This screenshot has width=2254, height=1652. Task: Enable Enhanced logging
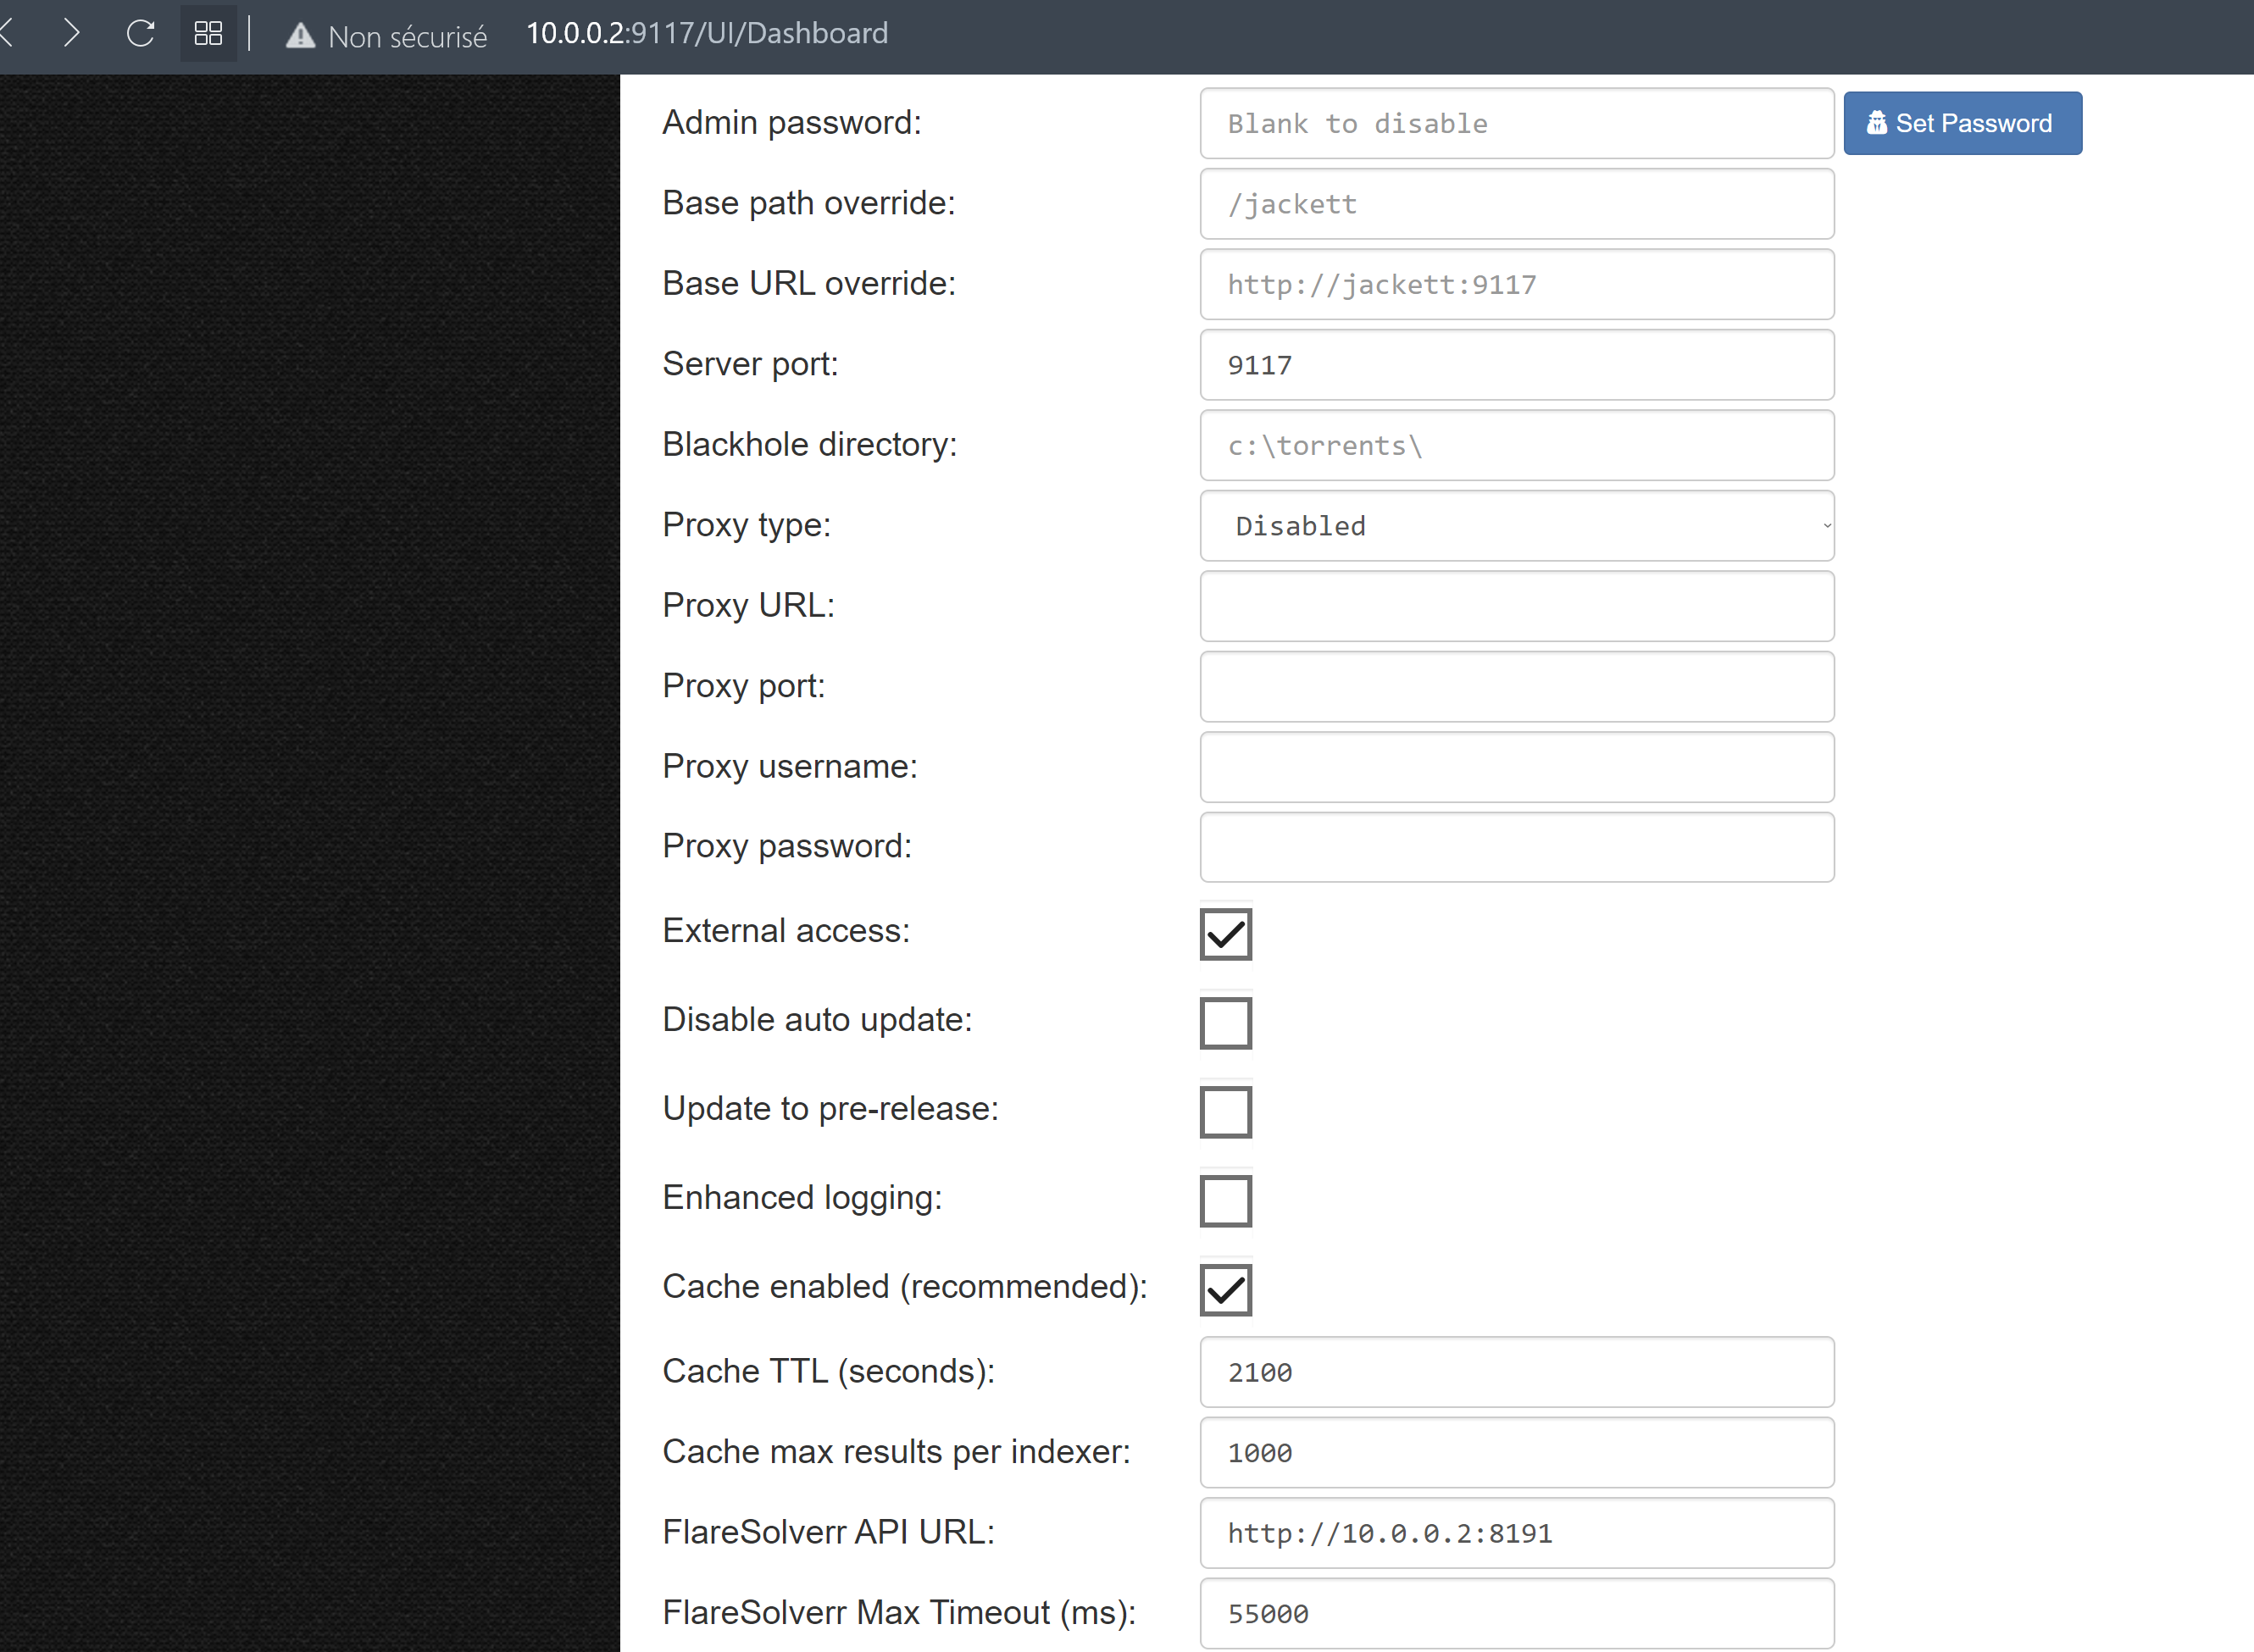pyautogui.click(x=1225, y=1201)
